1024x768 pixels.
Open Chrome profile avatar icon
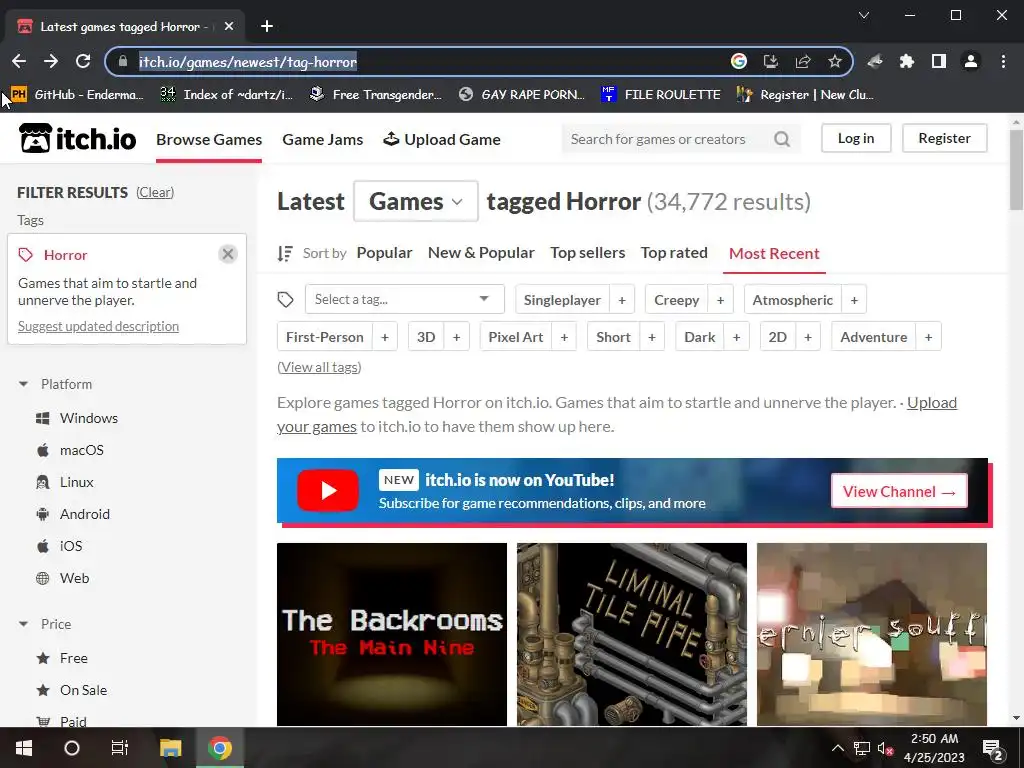971,61
